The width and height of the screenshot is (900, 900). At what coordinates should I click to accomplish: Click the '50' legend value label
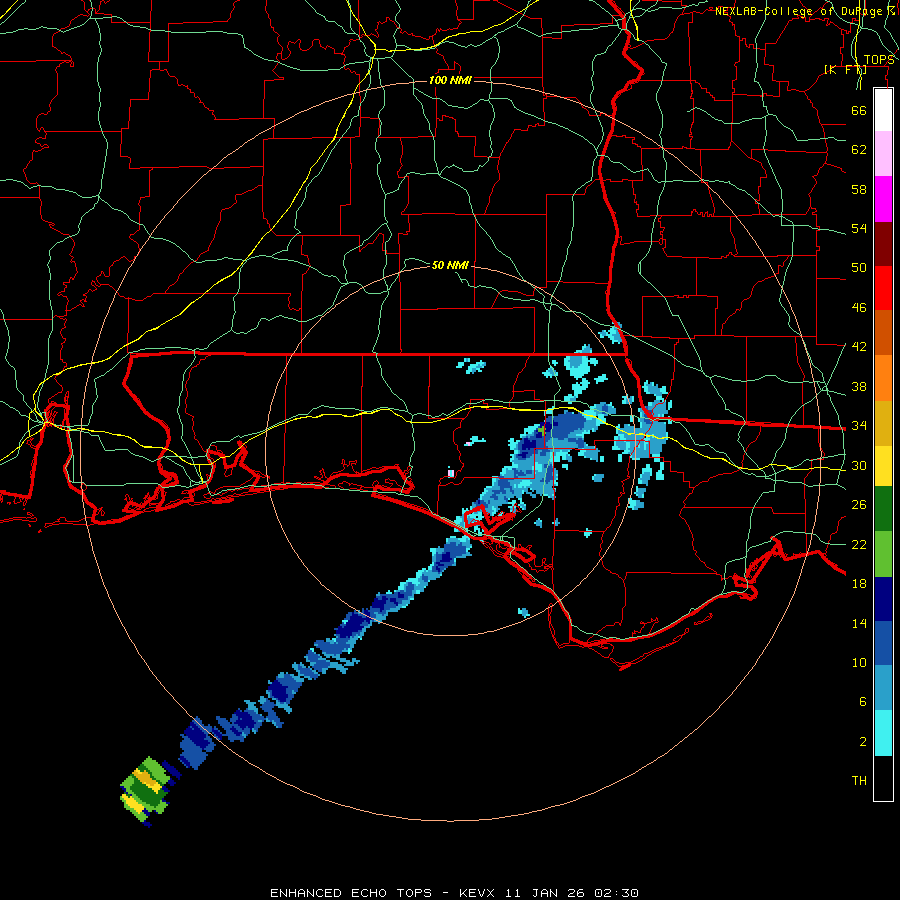[x=859, y=268]
